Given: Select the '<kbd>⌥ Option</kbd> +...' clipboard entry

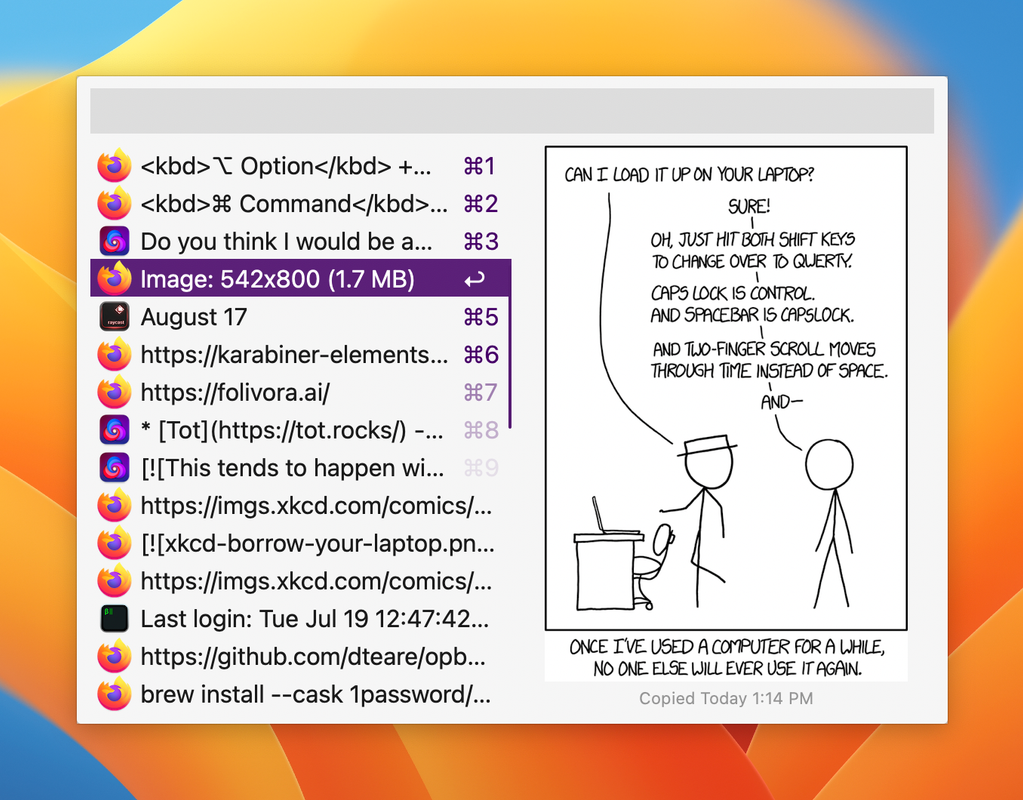Looking at the screenshot, I should tap(301, 166).
